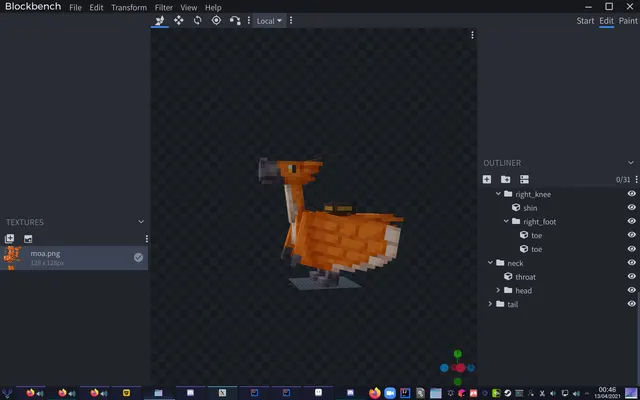Open the Textures panel three-dot menu
Image resolution: width=640 pixels, height=400 pixels.
(147, 239)
